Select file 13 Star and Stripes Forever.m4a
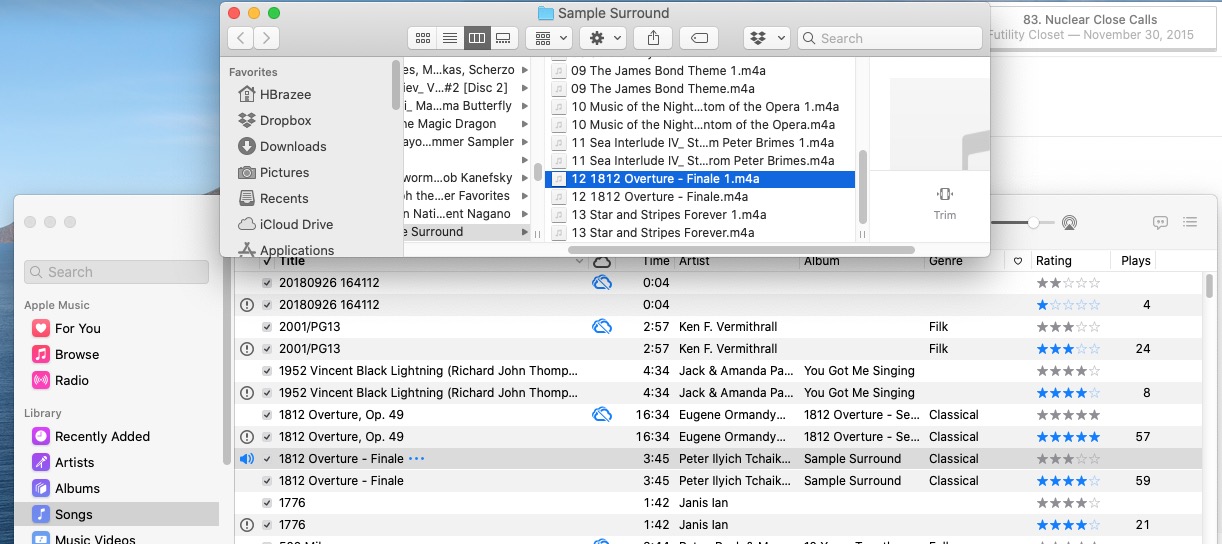 (699, 233)
